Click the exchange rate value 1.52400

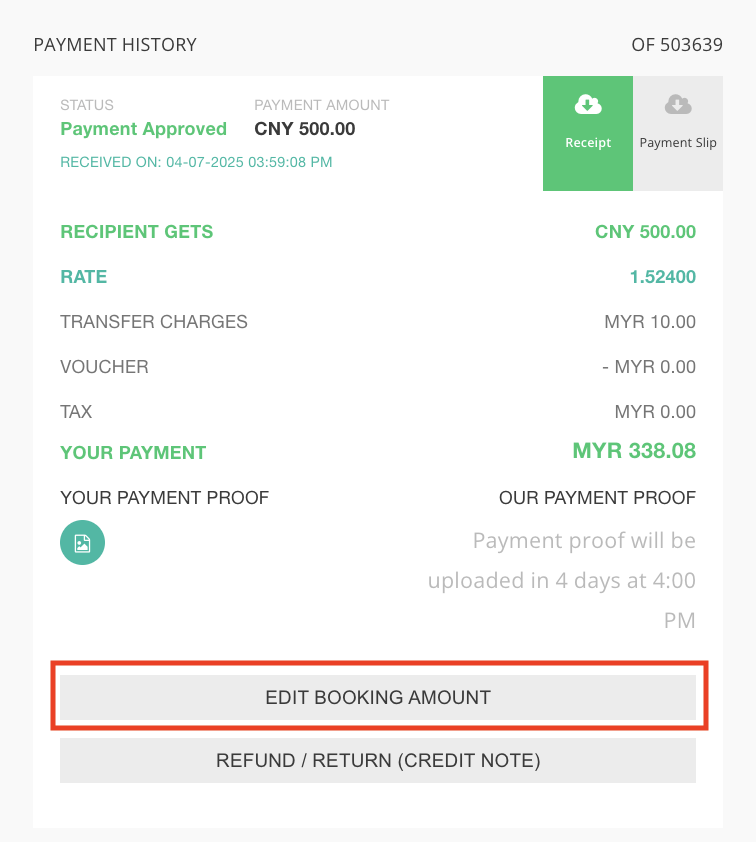coord(662,277)
